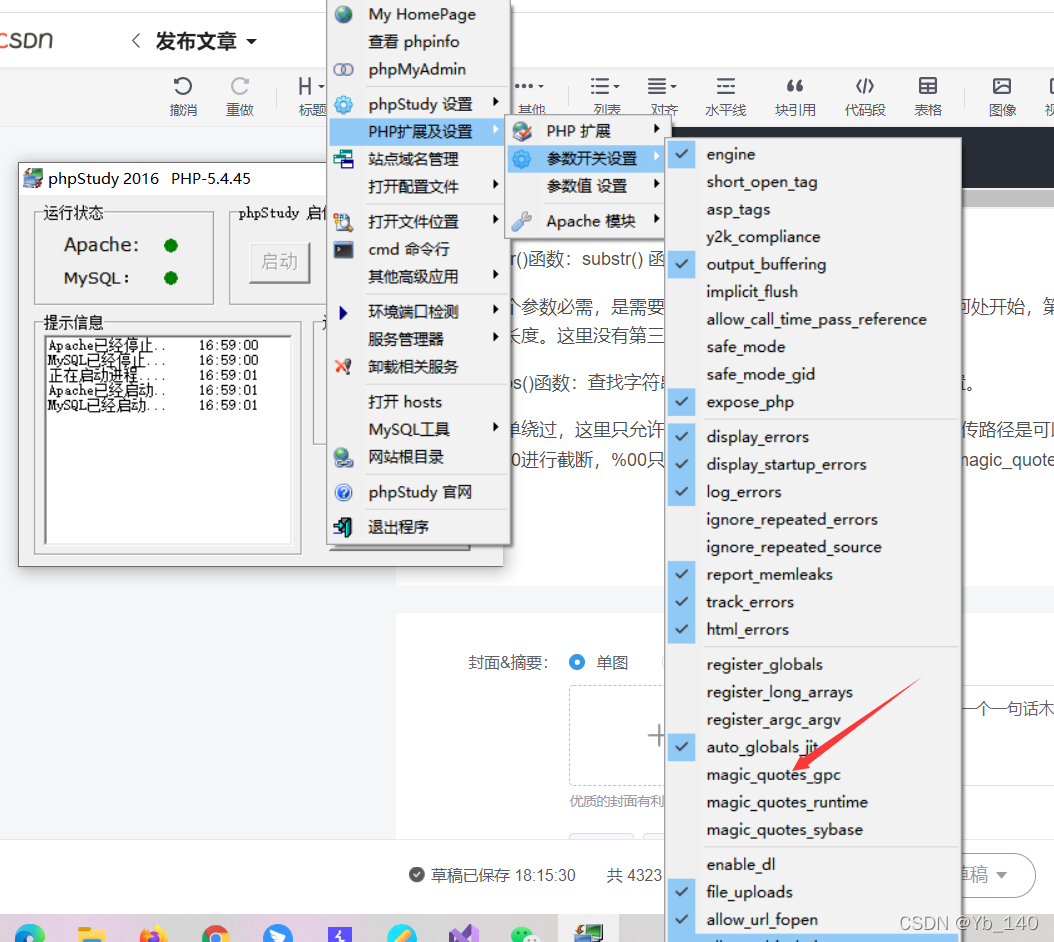This screenshot has height=942, width=1054.
Task: Select 查看 phpinfo menu entry
Action: coord(418,42)
